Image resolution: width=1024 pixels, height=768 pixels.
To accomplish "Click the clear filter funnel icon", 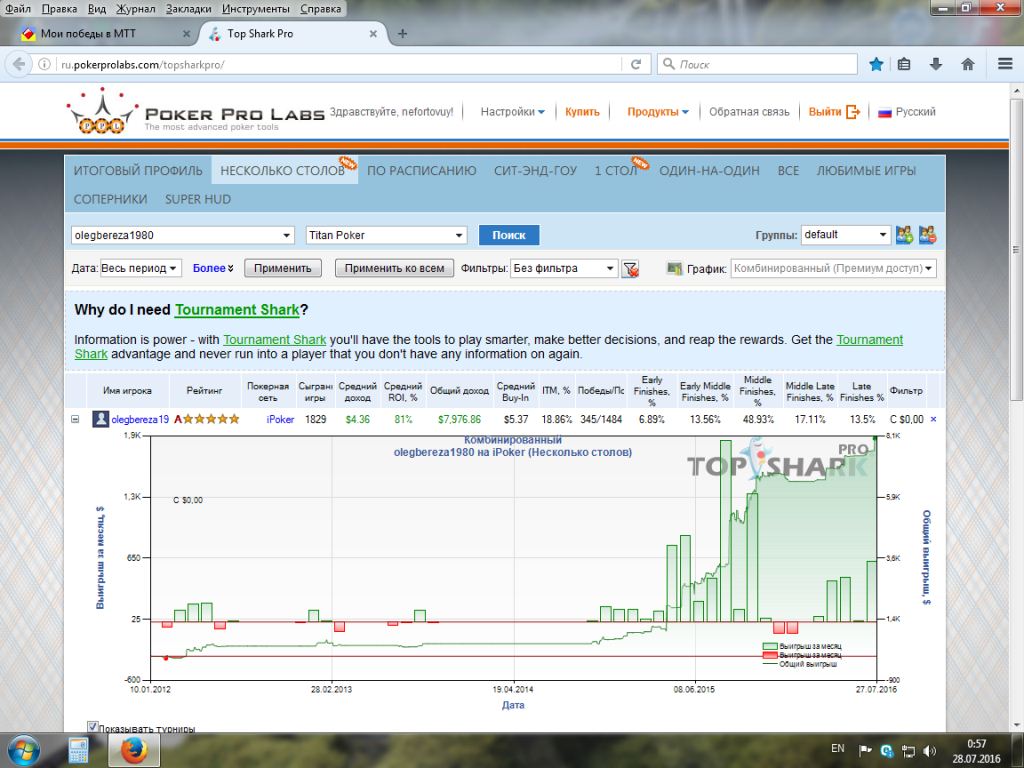I will point(630,268).
